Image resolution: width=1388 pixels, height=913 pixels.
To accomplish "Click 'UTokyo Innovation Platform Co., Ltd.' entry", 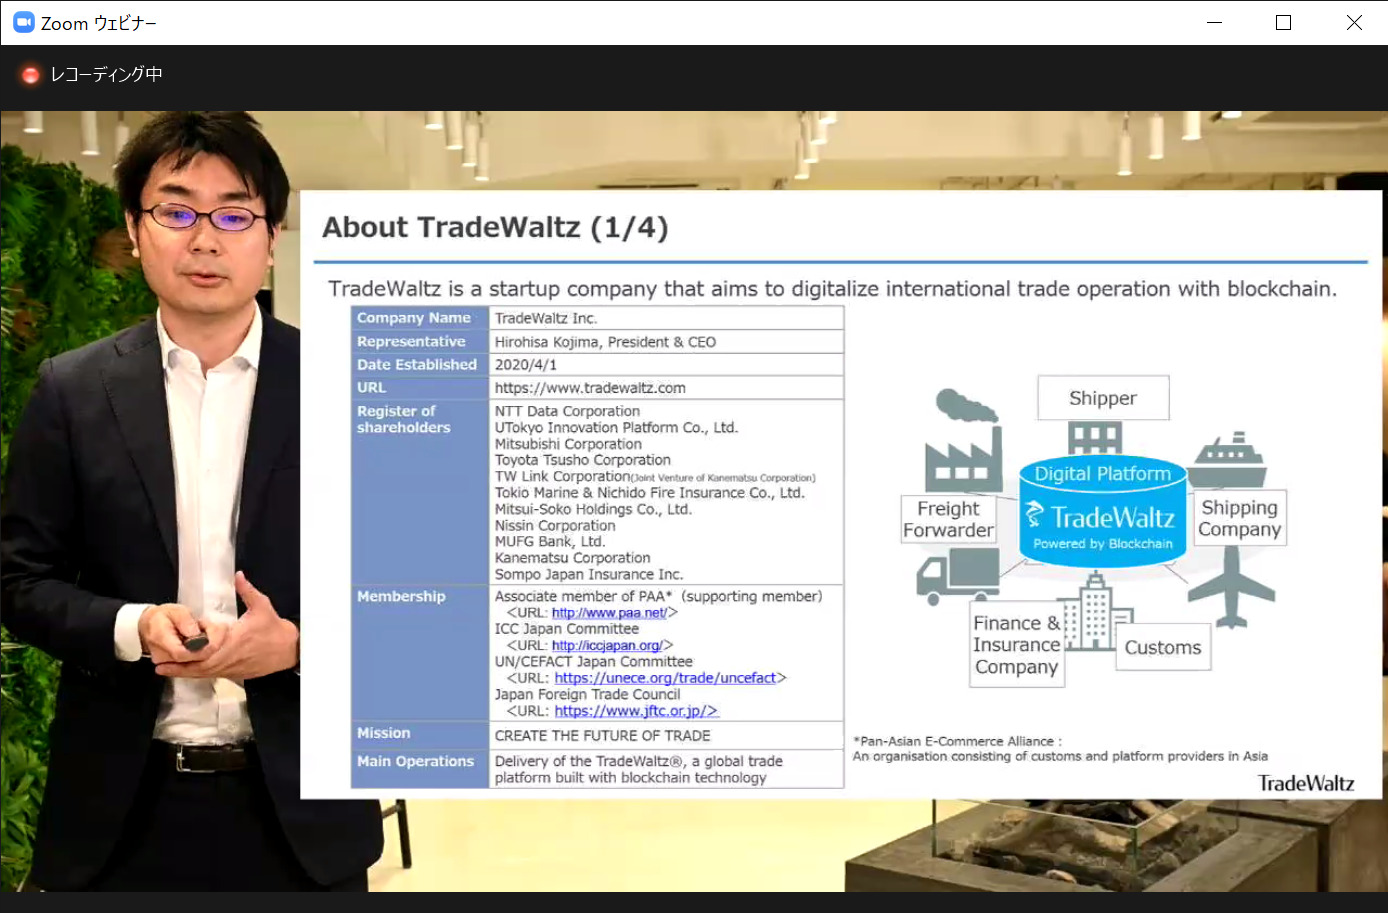I will 616,427.
